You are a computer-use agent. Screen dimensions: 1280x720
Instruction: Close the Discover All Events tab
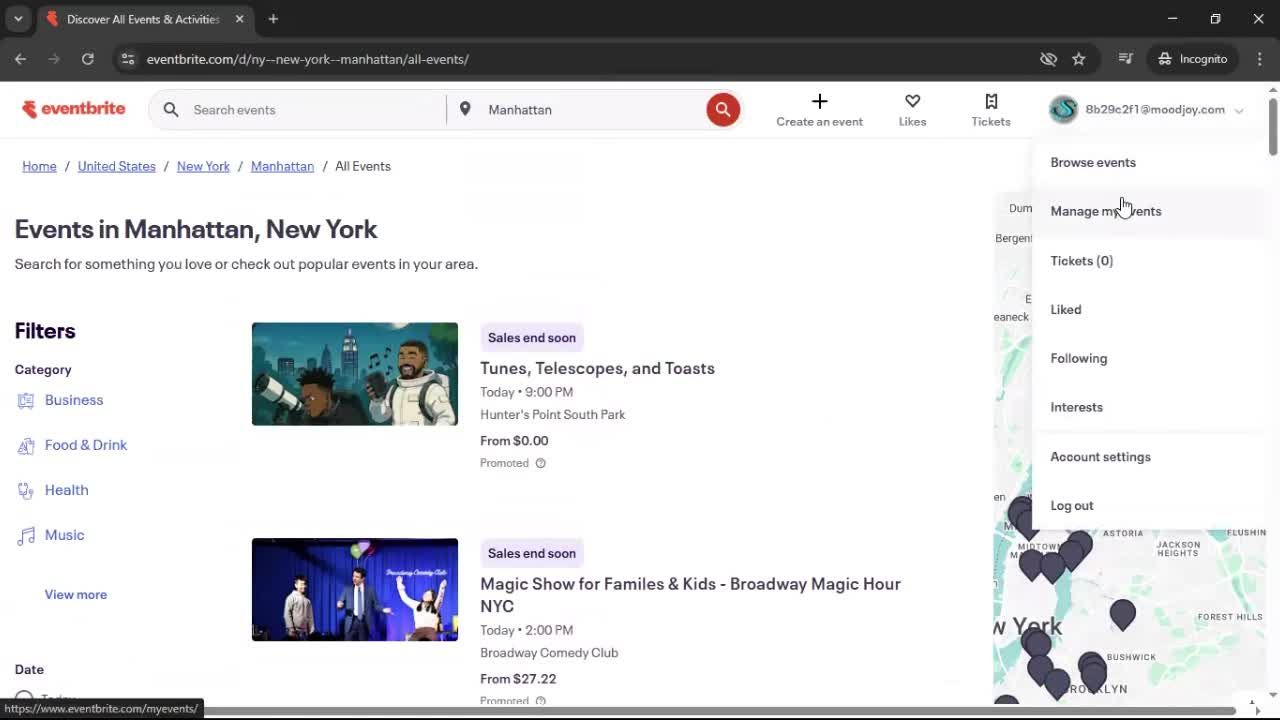(239, 19)
